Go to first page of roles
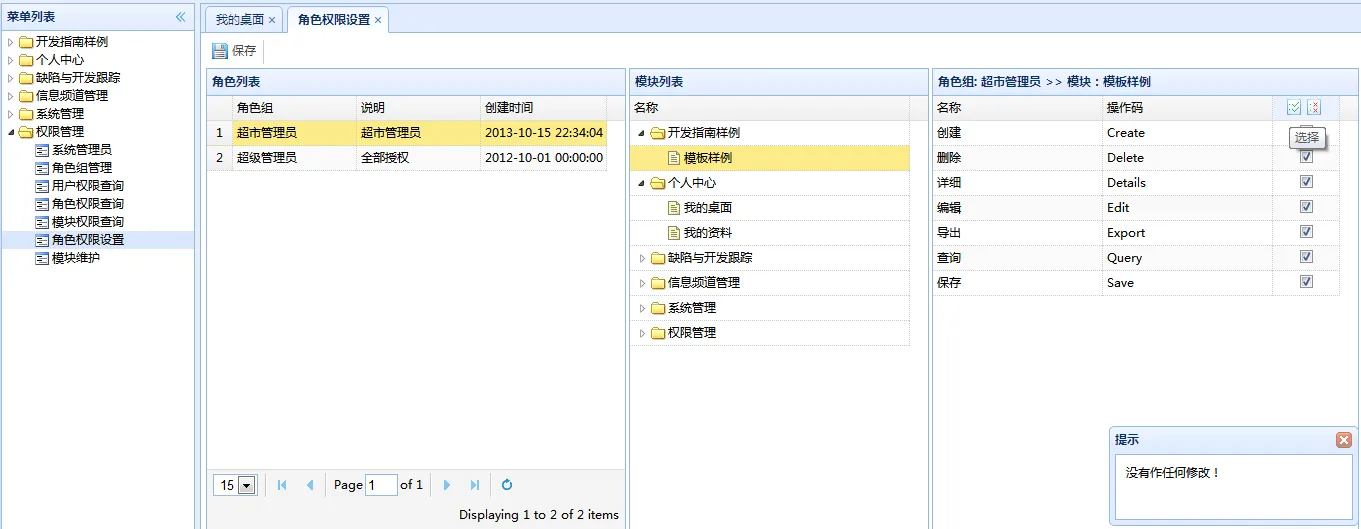The height and width of the screenshot is (529, 1361). [282, 485]
